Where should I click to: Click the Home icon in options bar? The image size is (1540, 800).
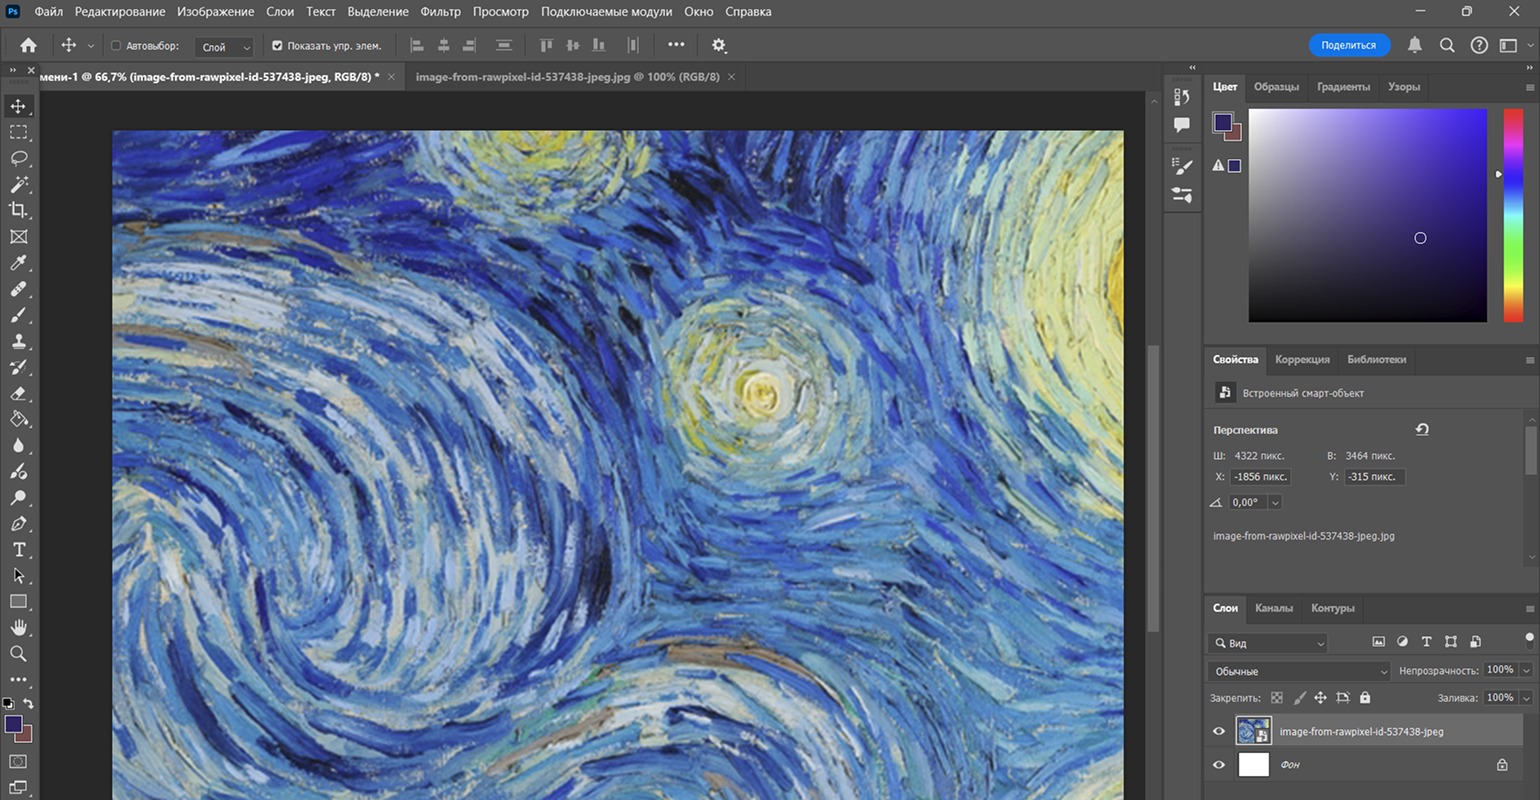tap(28, 45)
